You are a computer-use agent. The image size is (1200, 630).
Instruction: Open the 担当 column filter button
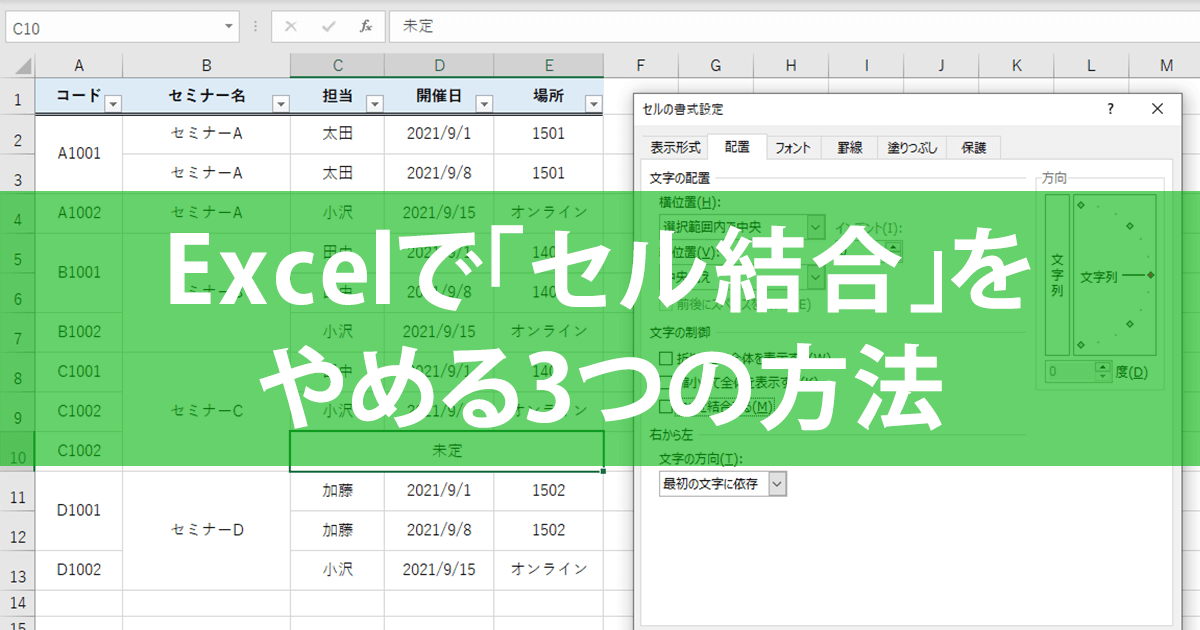coord(375,104)
